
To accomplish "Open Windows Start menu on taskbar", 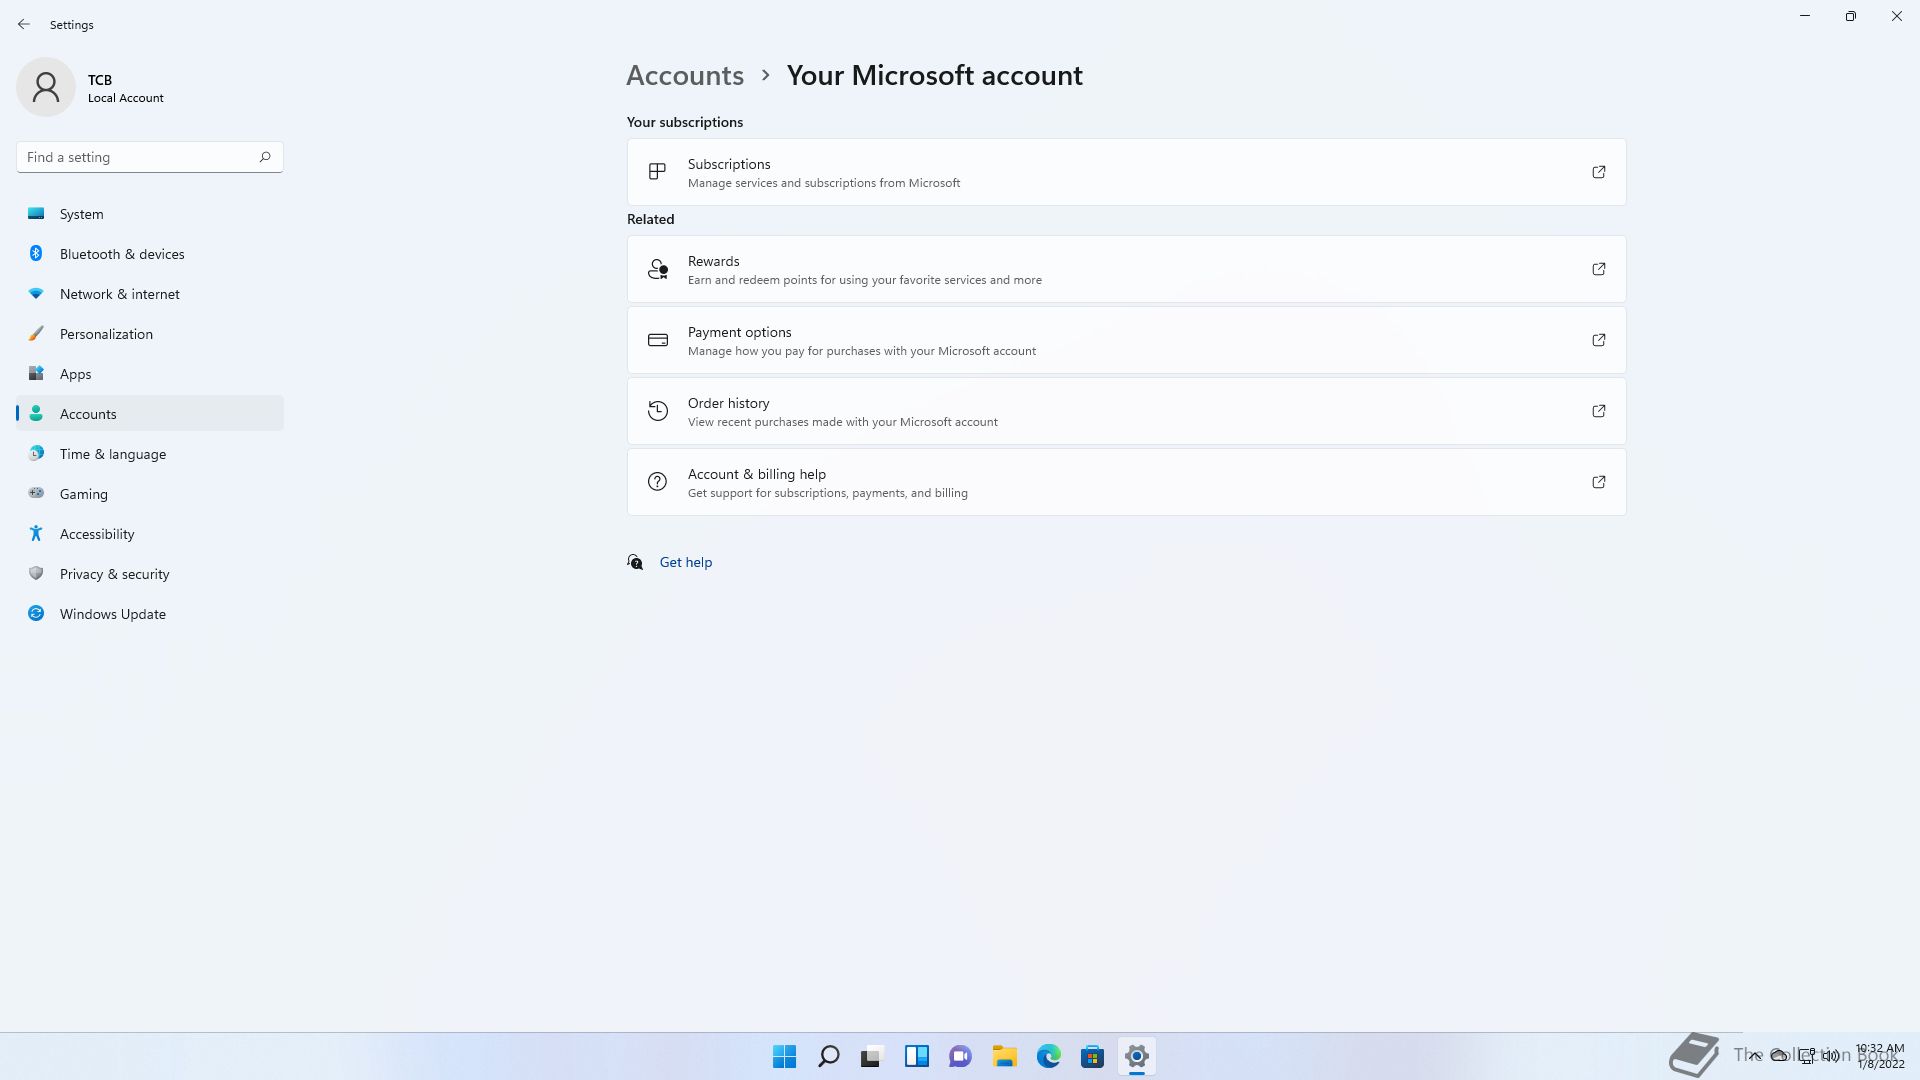I will pos(785,1056).
